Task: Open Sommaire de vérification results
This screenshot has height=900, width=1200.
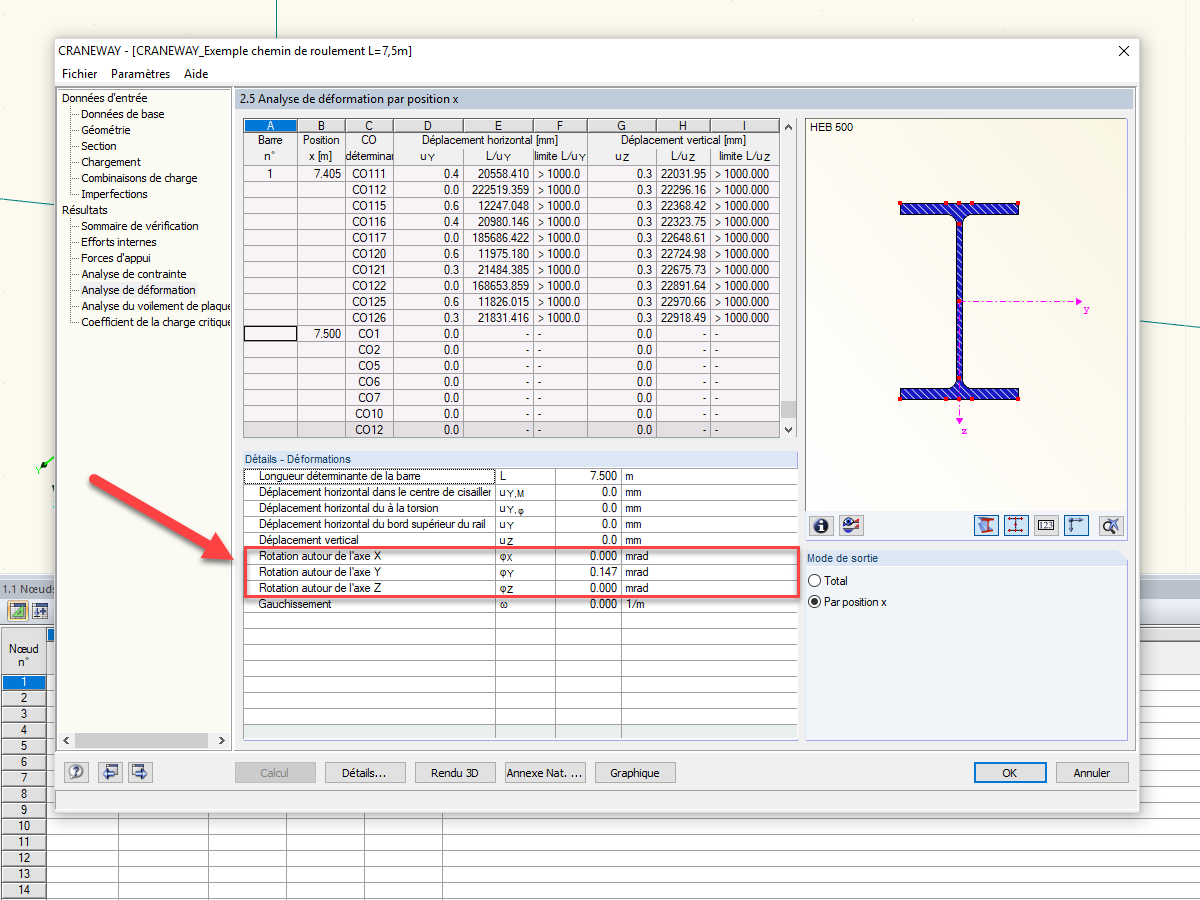Action: [x=140, y=226]
